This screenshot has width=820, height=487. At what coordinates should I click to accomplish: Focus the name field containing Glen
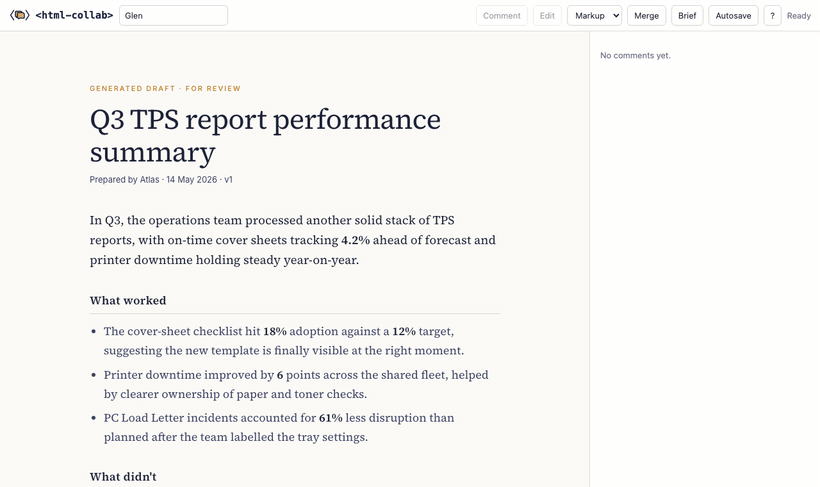[x=173, y=16]
